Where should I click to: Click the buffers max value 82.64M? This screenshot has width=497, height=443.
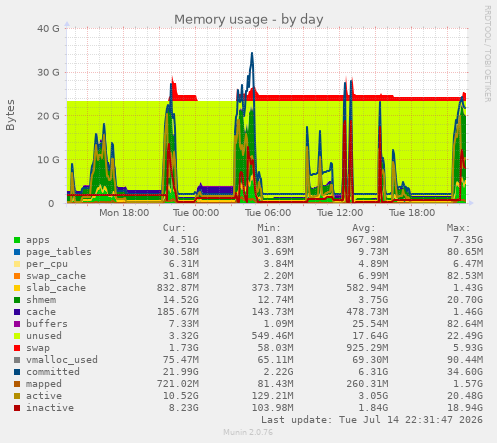(465, 324)
